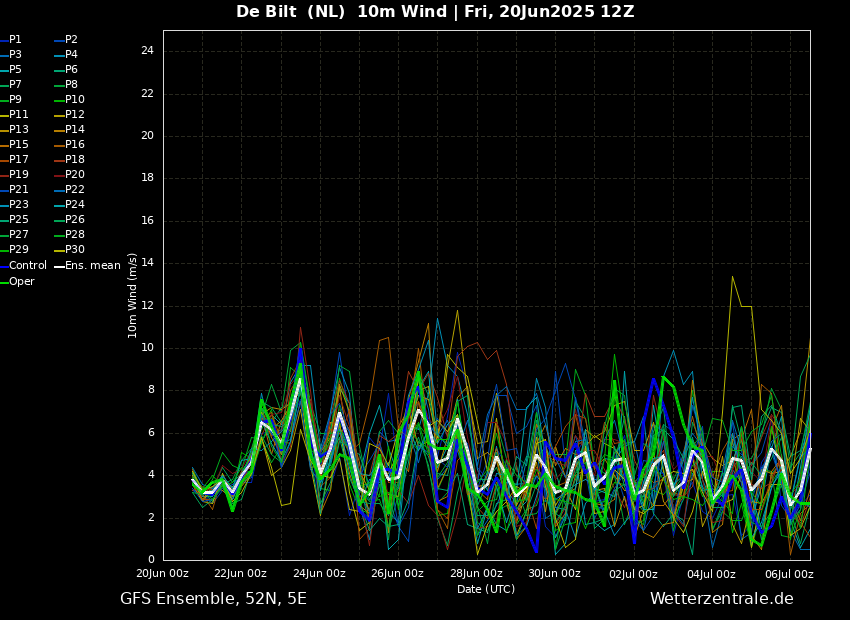Click the Control legend entry

pyautogui.click(x=27, y=266)
